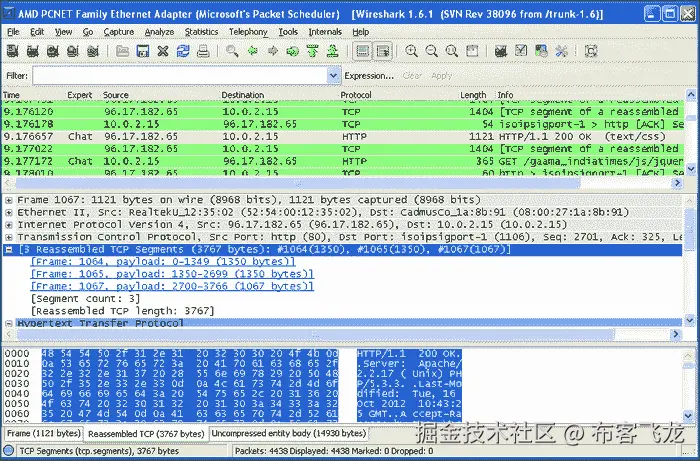
Task: Collapse Hypertext Transfer Protocol node
Action: 8,323
